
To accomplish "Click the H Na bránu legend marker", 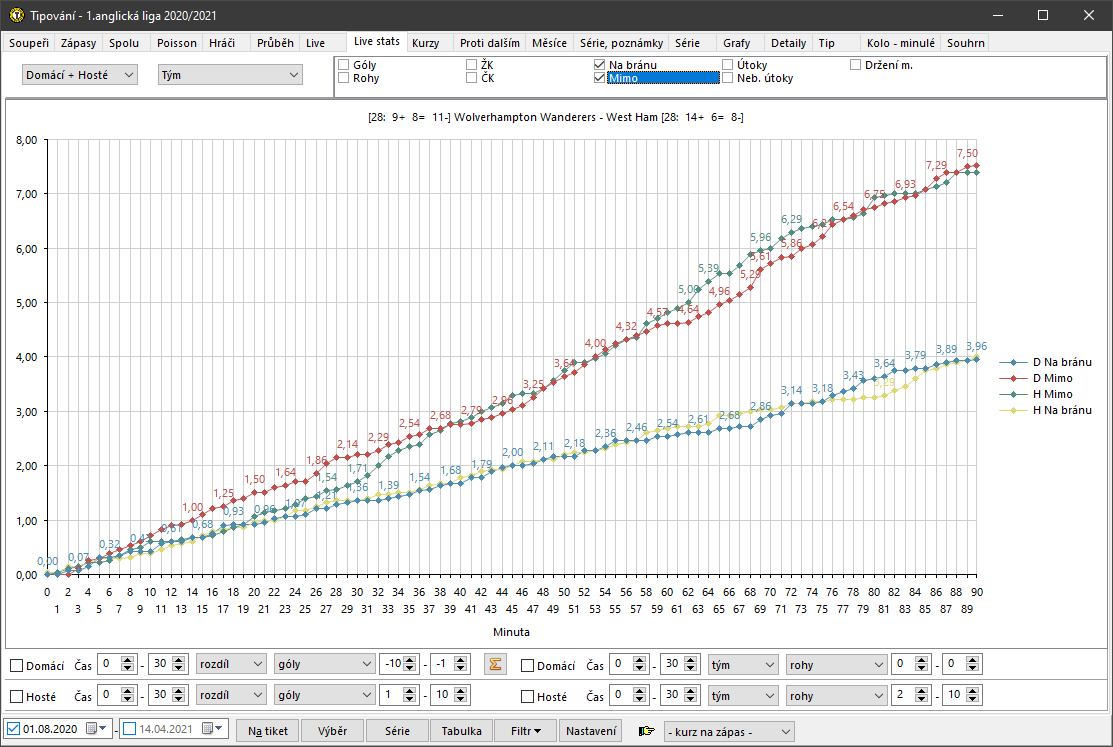I will pos(1013,411).
